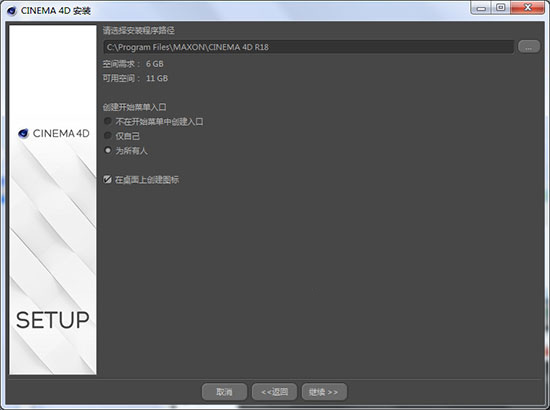Click the 空间需求 6 GB text
This screenshot has width=550, height=410.
pyautogui.click(x=133, y=64)
